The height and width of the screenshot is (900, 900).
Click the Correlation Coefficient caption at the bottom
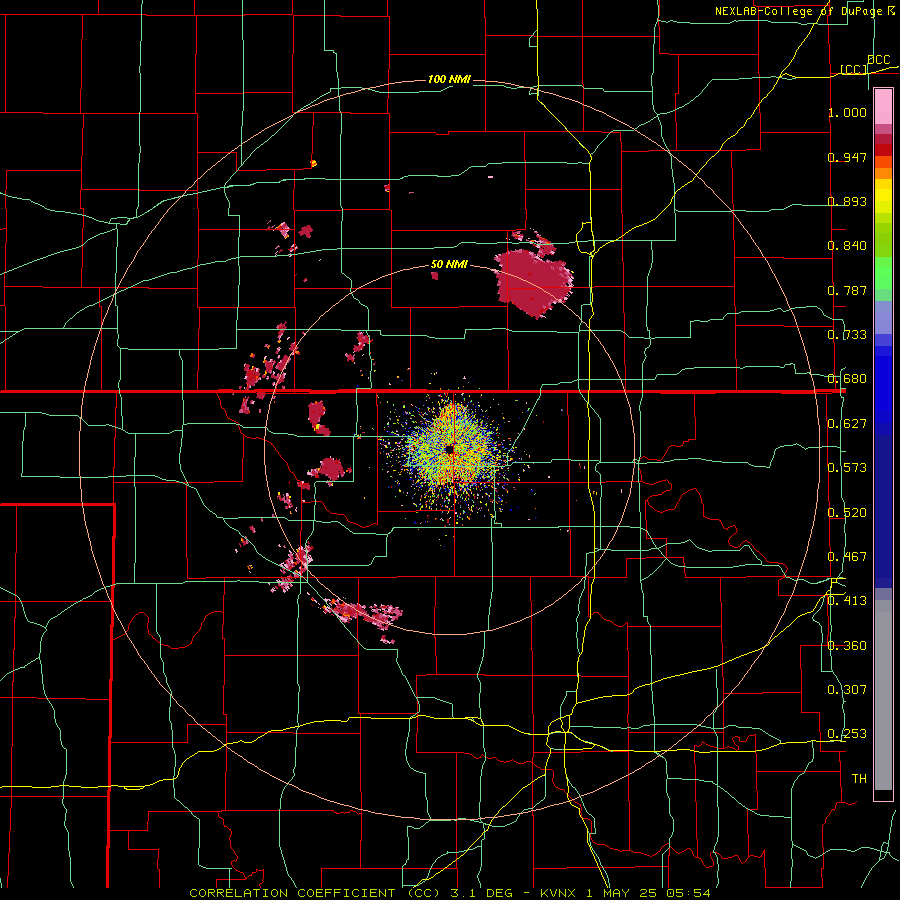[x=450, y=893]
